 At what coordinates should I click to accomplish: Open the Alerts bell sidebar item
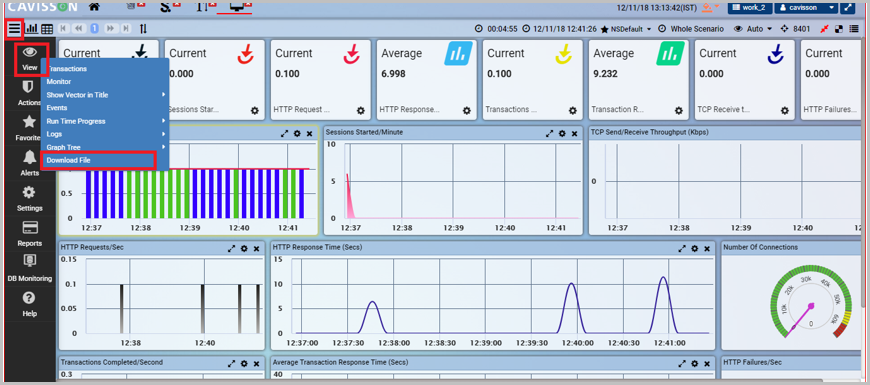pyautogui.click(x=29, y=163)
